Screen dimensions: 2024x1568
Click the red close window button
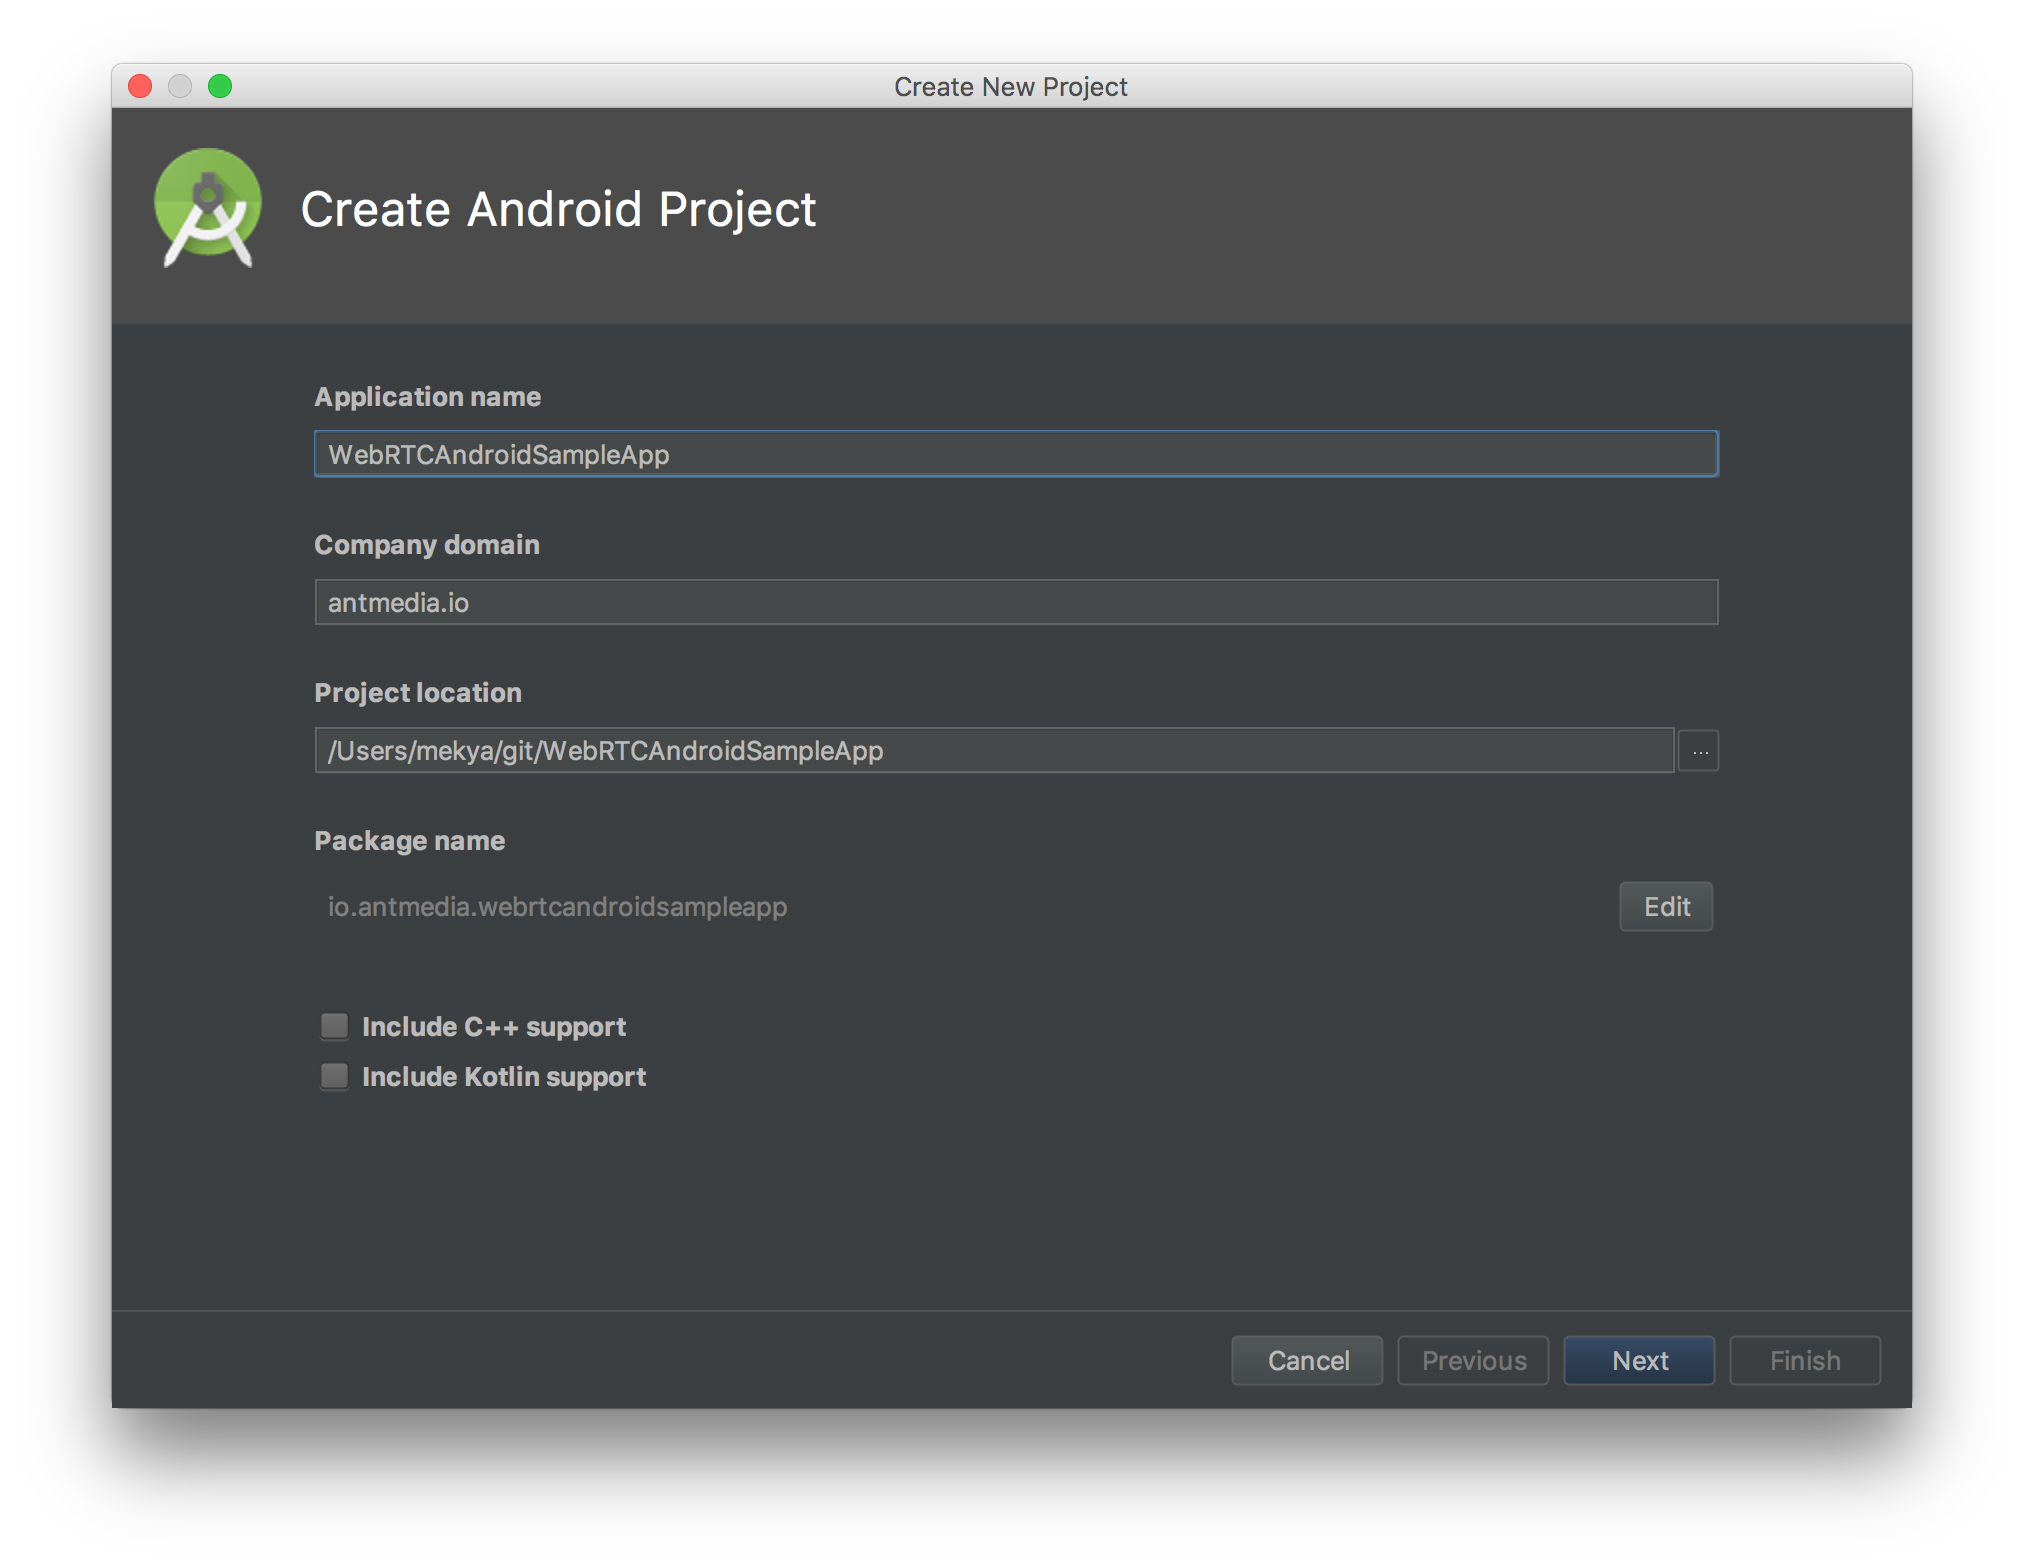tap(140, 87)
